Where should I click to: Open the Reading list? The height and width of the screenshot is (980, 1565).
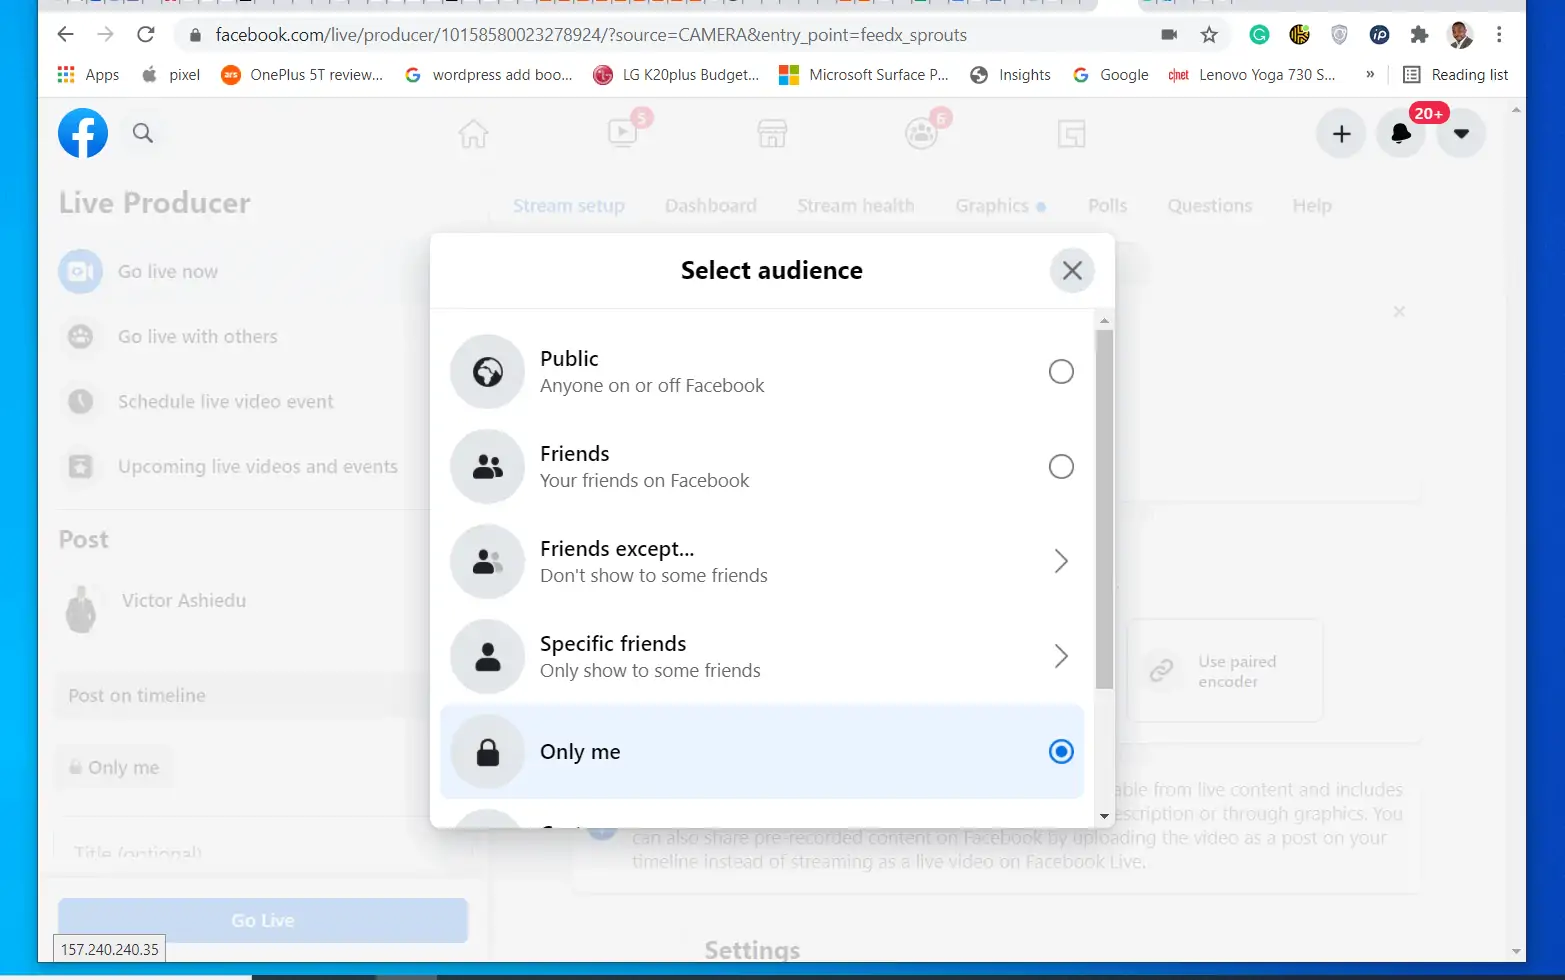[x=1456, y=75]
